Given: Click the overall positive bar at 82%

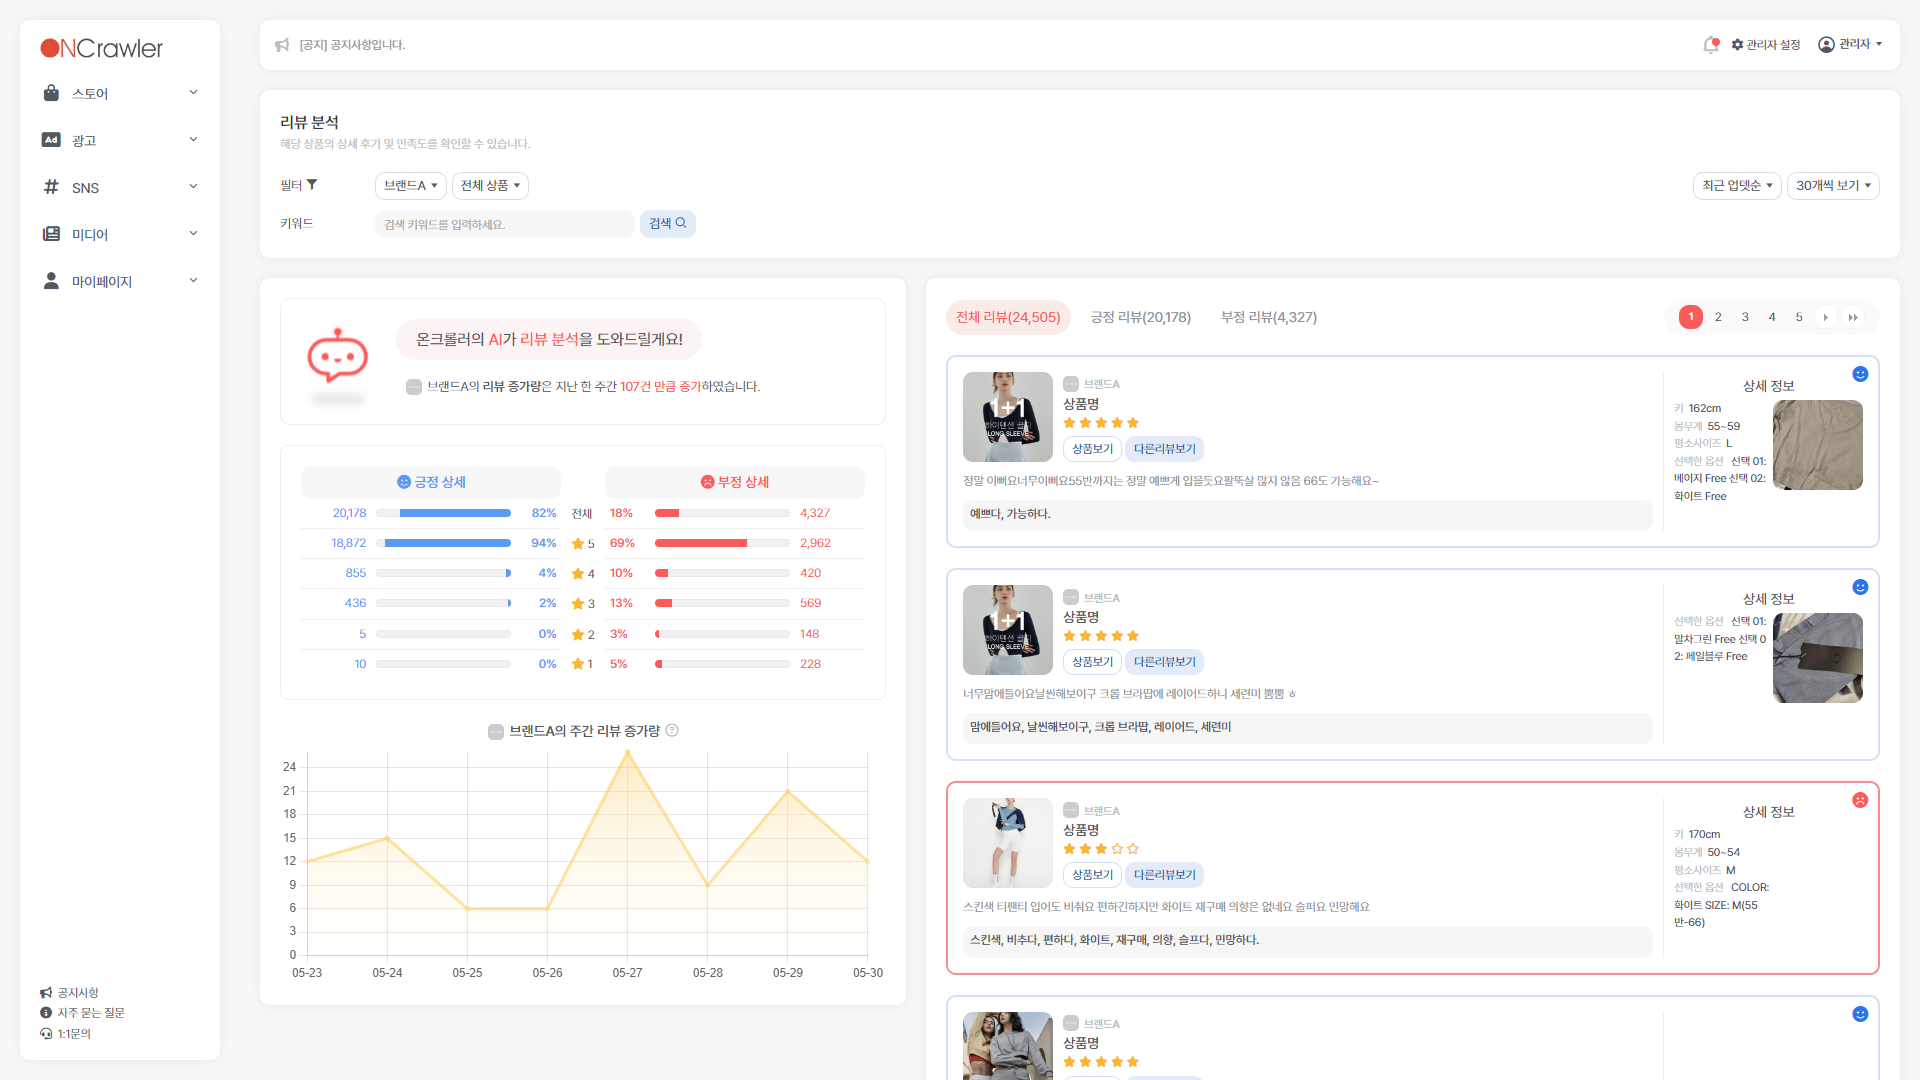Looking at the screenshot, I should pyautogui.click(x=443, y=513).
